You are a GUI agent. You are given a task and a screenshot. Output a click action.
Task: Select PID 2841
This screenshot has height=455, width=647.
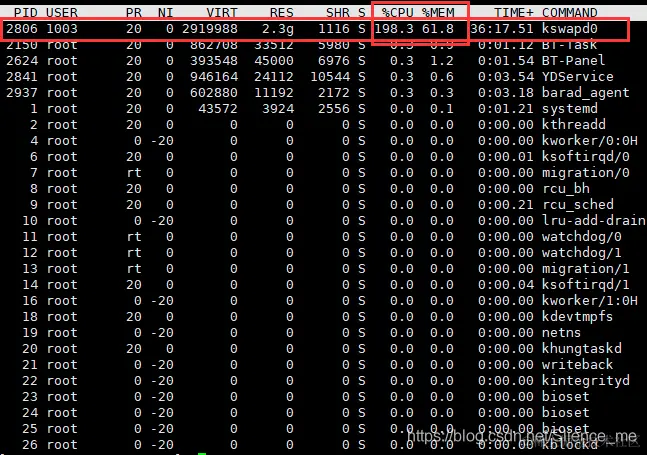click(22, 77)
